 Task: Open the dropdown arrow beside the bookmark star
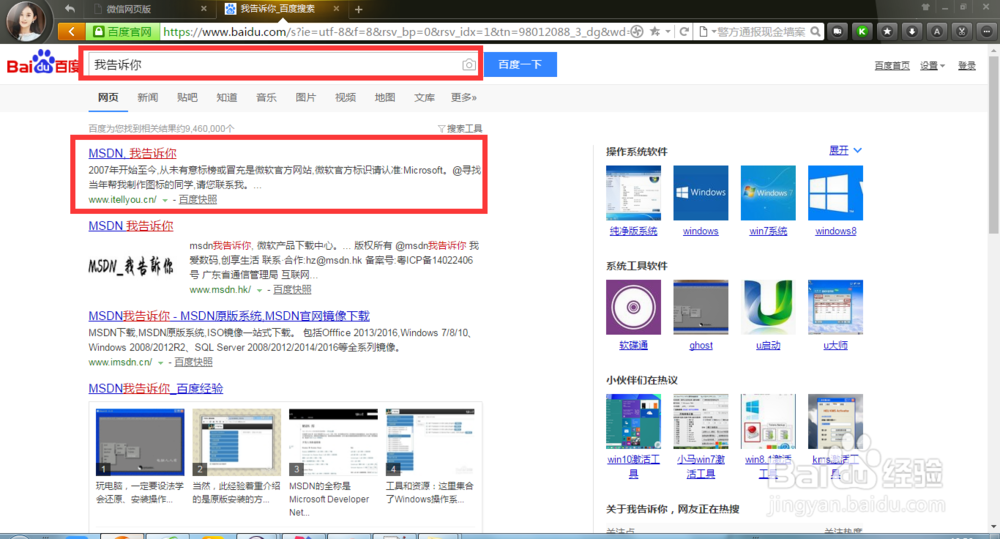[x=668, y=31]
